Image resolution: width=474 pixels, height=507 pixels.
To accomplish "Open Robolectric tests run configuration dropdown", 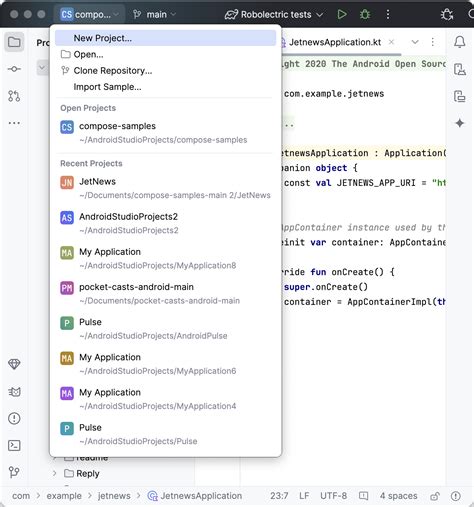I will pyautogui.click(x=274, y=14).
